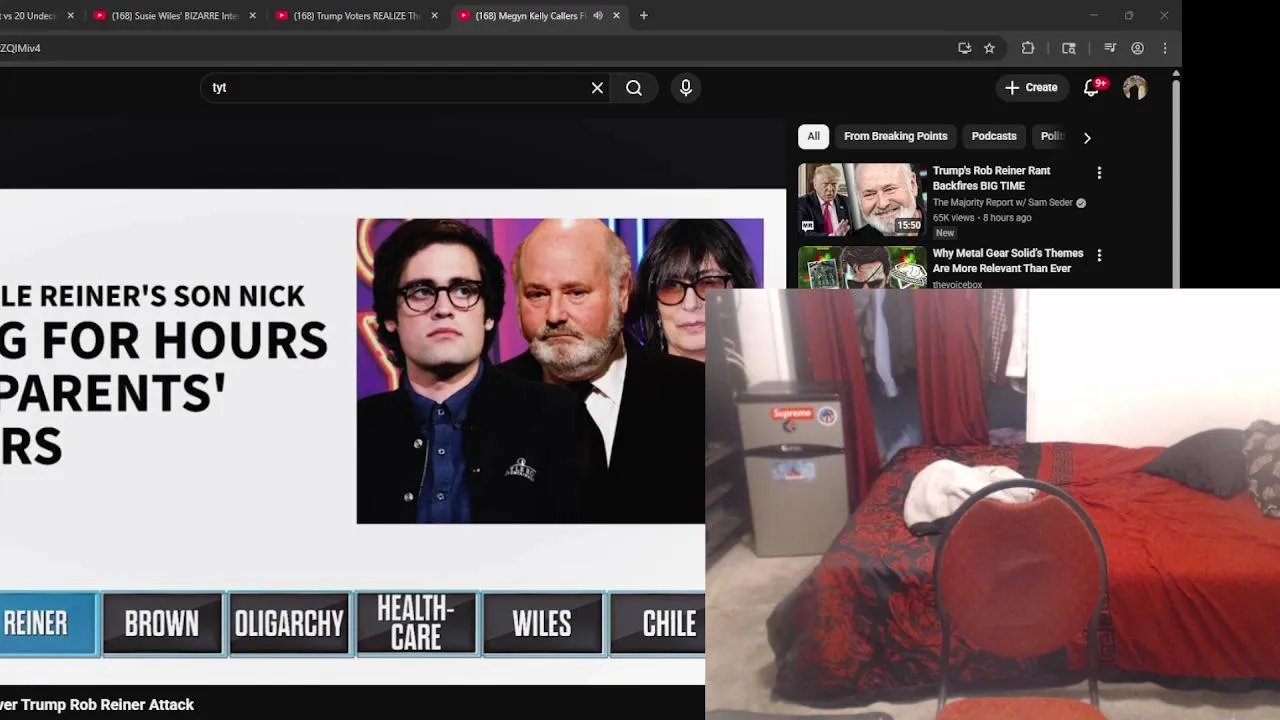The height and width of the screenshot is (720, 1280).
Task: Click the 'New' badge under Majority Report video
Action: pos(945,233)
